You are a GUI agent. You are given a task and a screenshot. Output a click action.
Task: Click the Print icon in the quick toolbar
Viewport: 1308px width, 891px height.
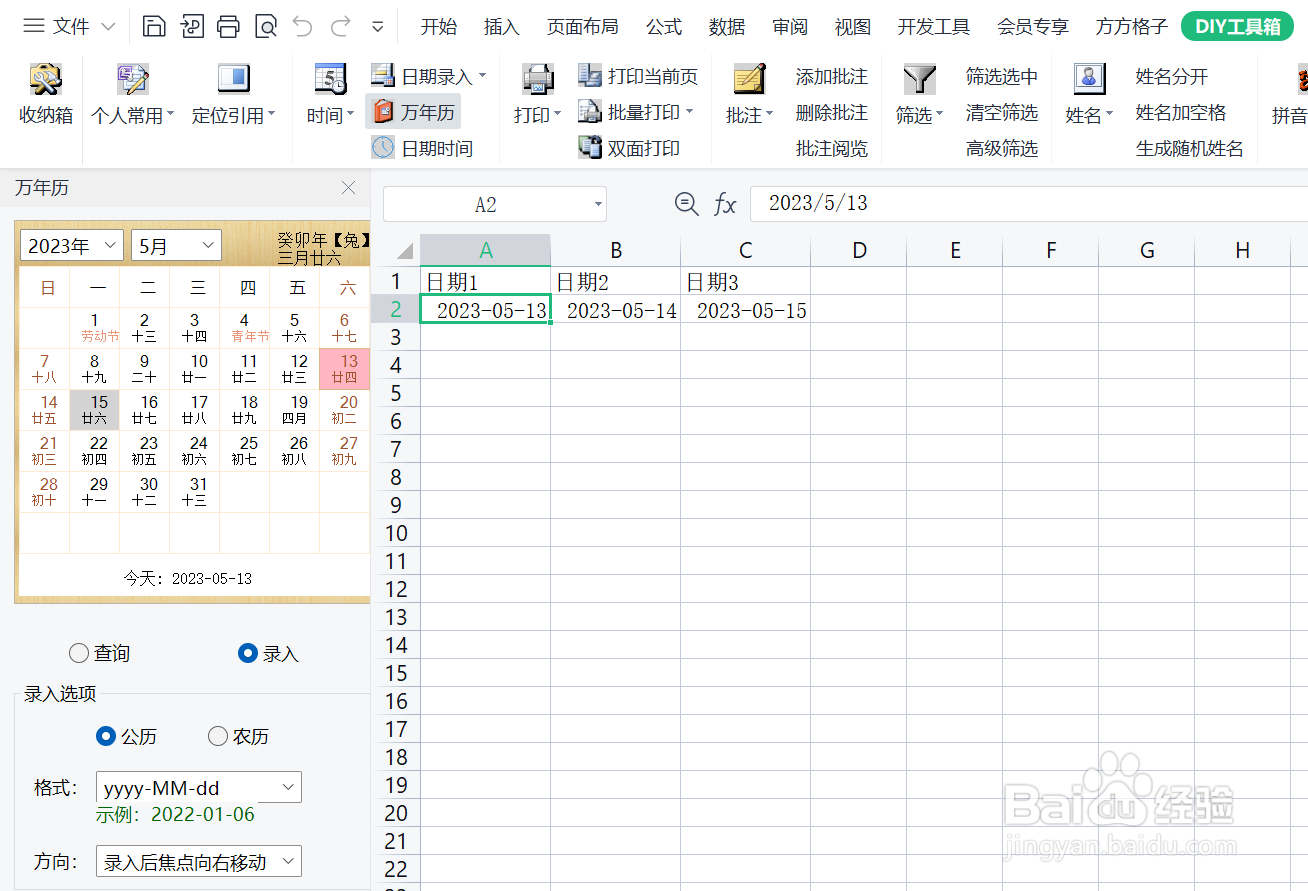[228, 26]
